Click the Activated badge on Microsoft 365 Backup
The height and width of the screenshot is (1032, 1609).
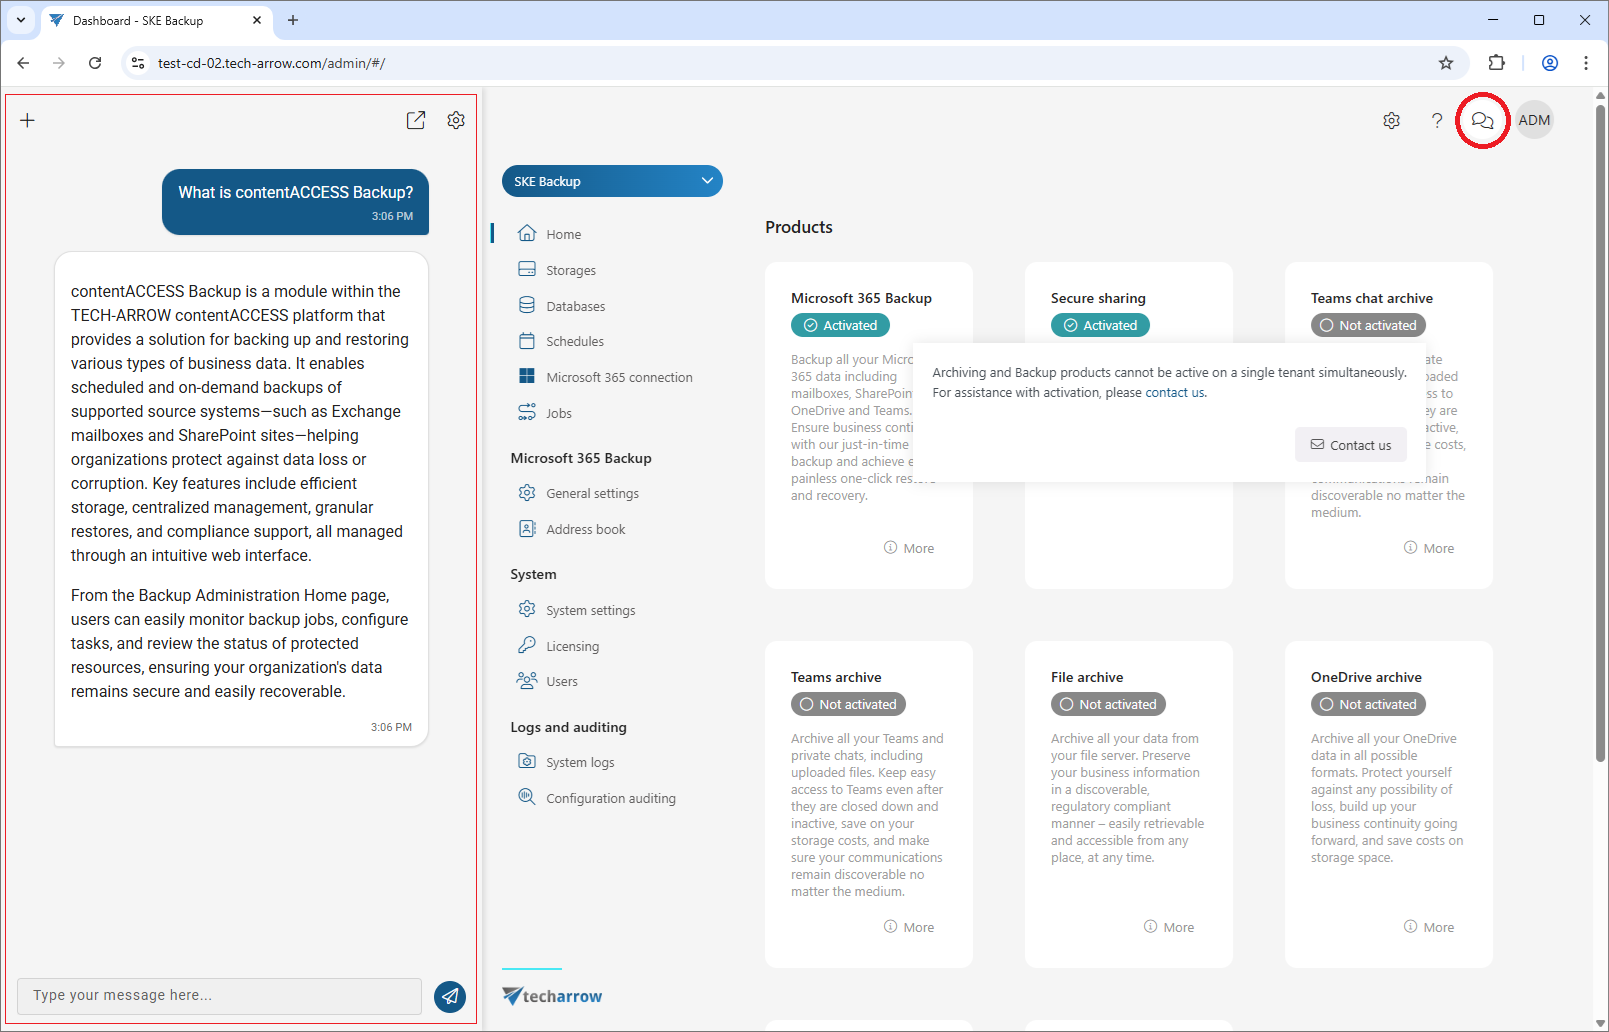[x=840, y=325]
